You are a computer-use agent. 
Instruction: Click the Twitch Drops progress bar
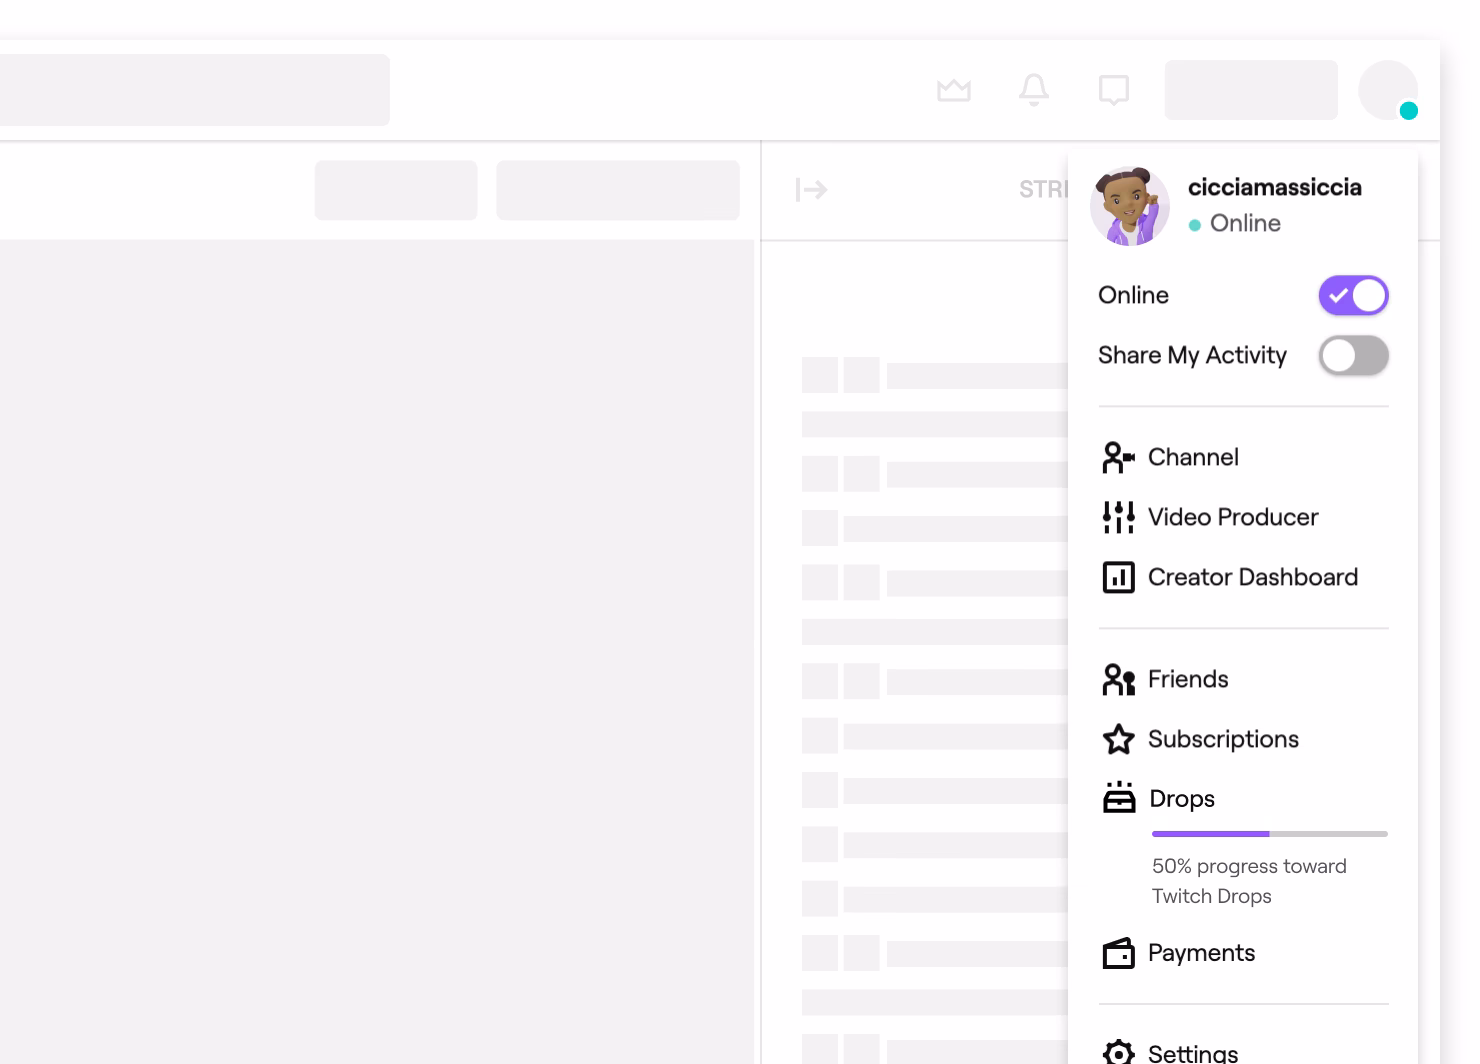point(1269,833)
